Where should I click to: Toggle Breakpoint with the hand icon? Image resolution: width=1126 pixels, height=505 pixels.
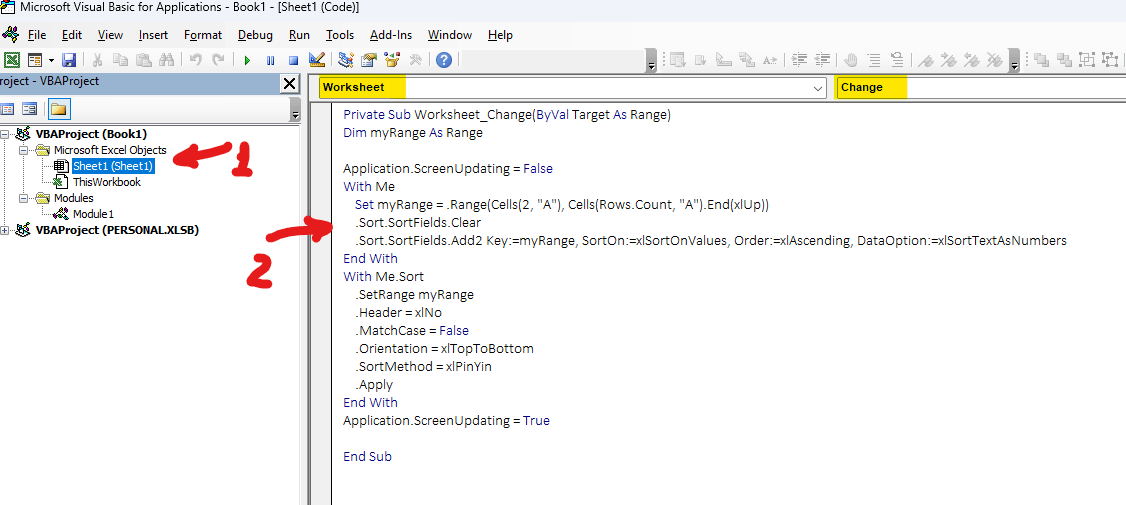(x=851, y=60)
